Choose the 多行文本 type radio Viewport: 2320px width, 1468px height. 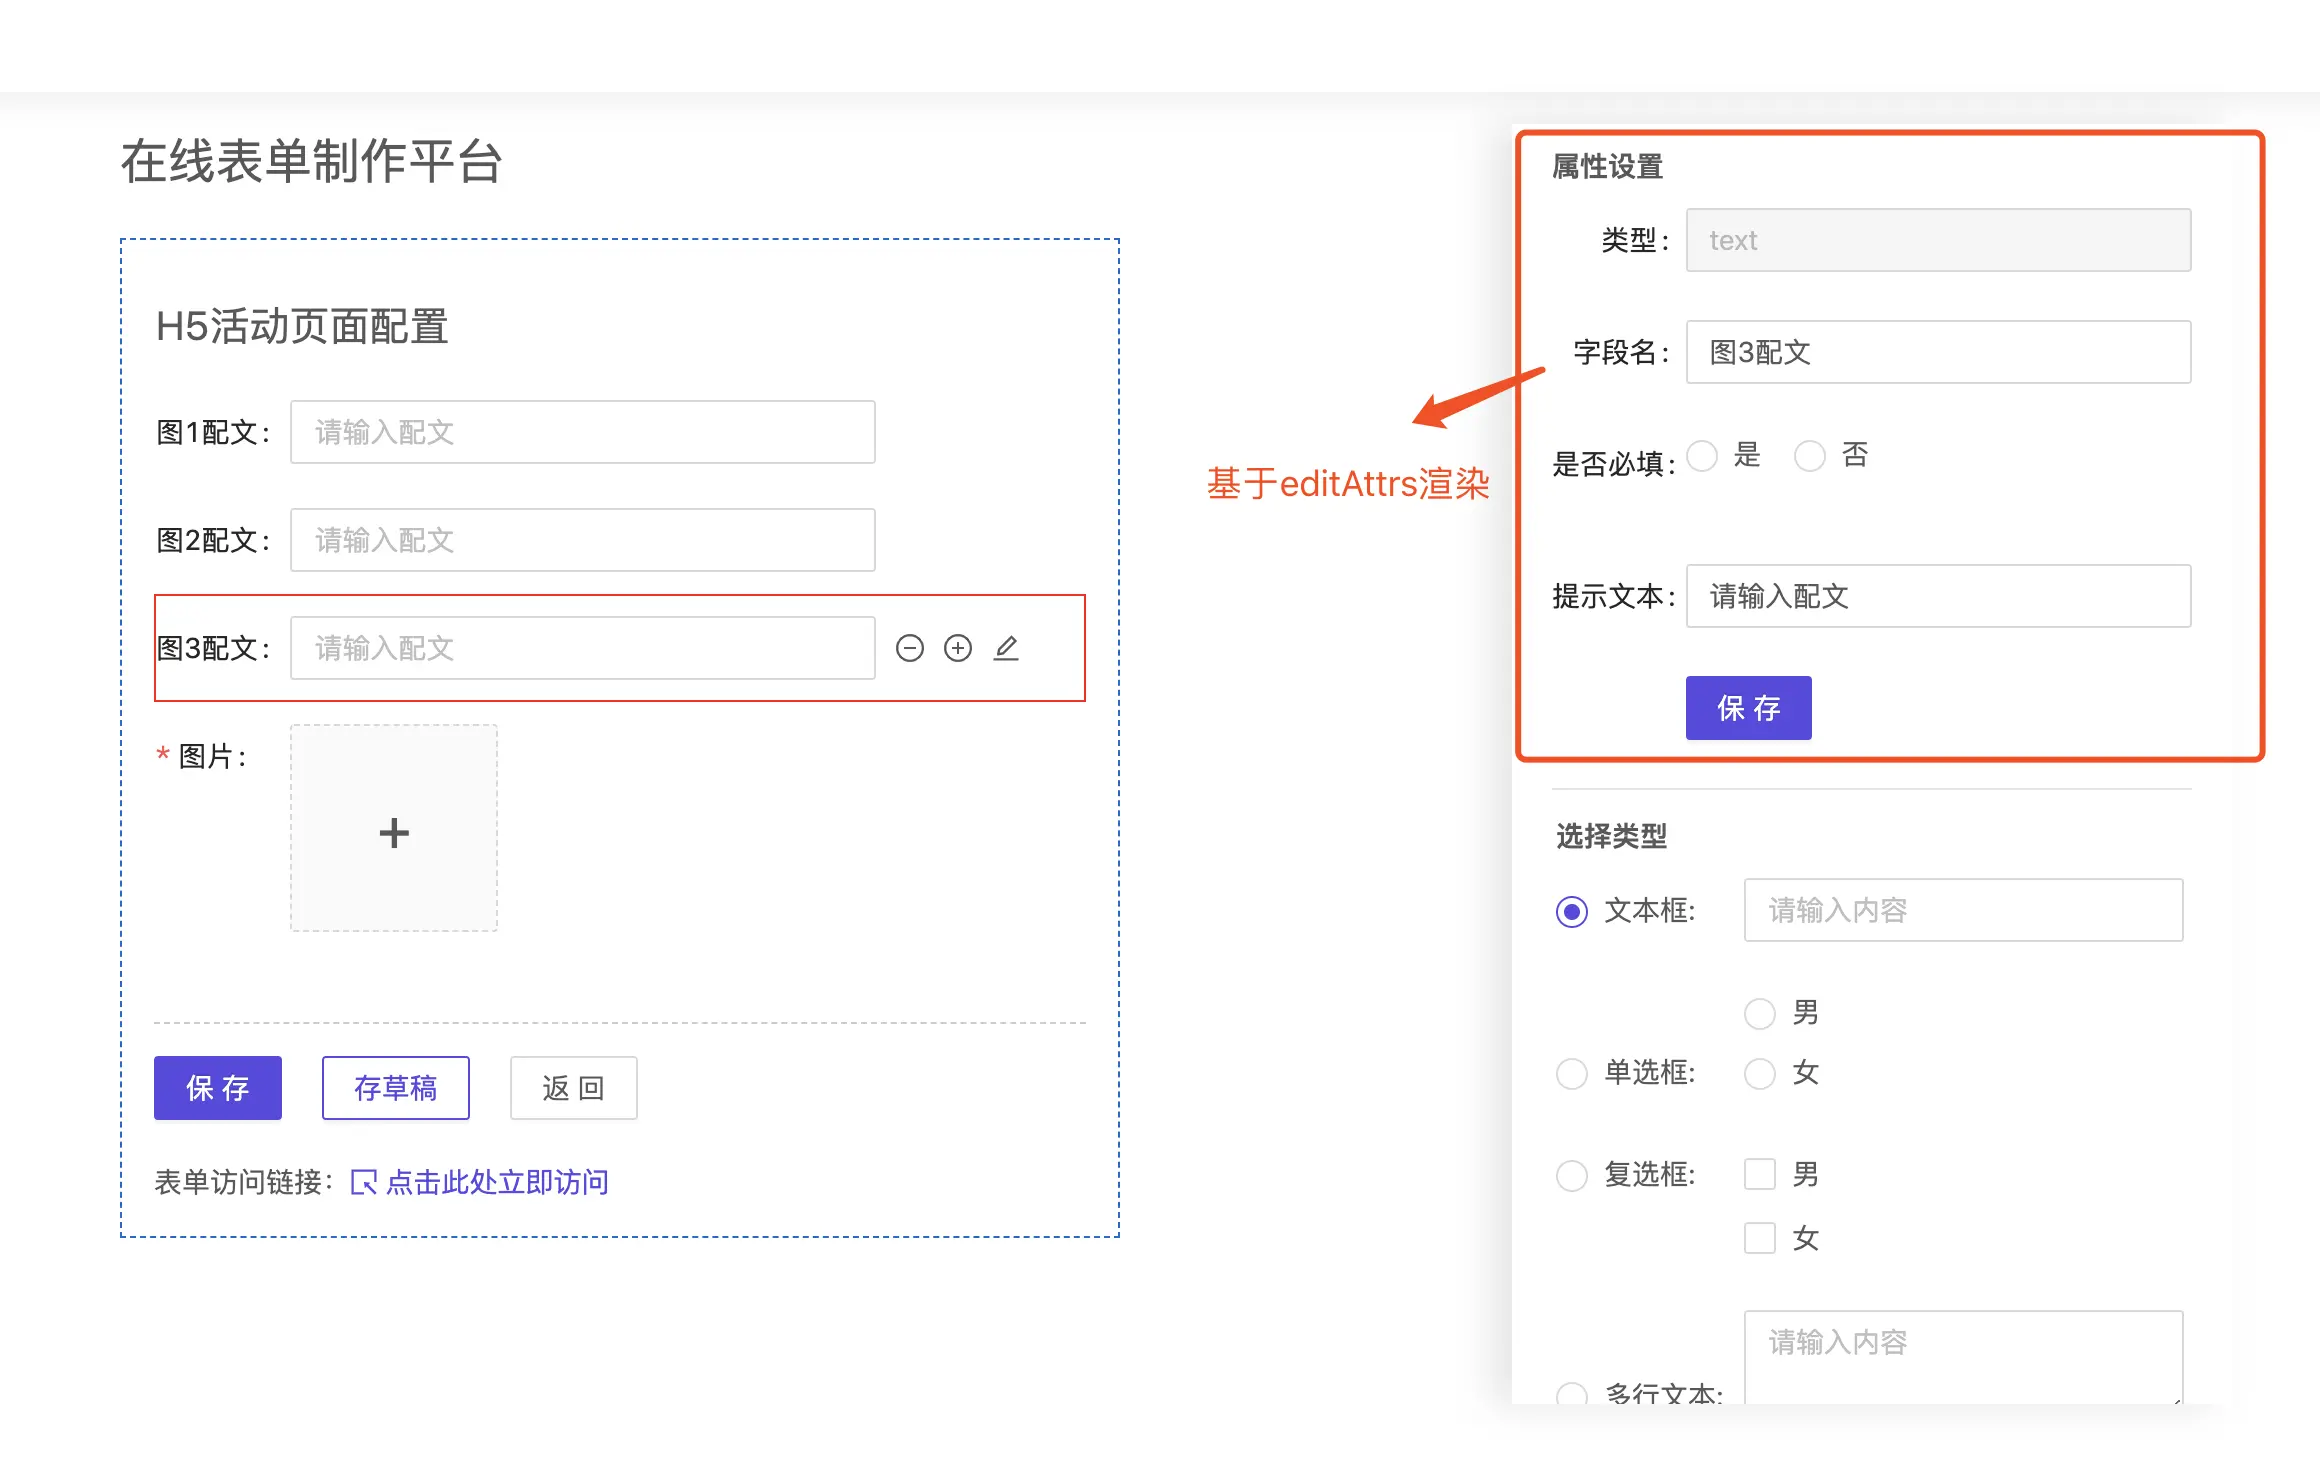1572,1393
